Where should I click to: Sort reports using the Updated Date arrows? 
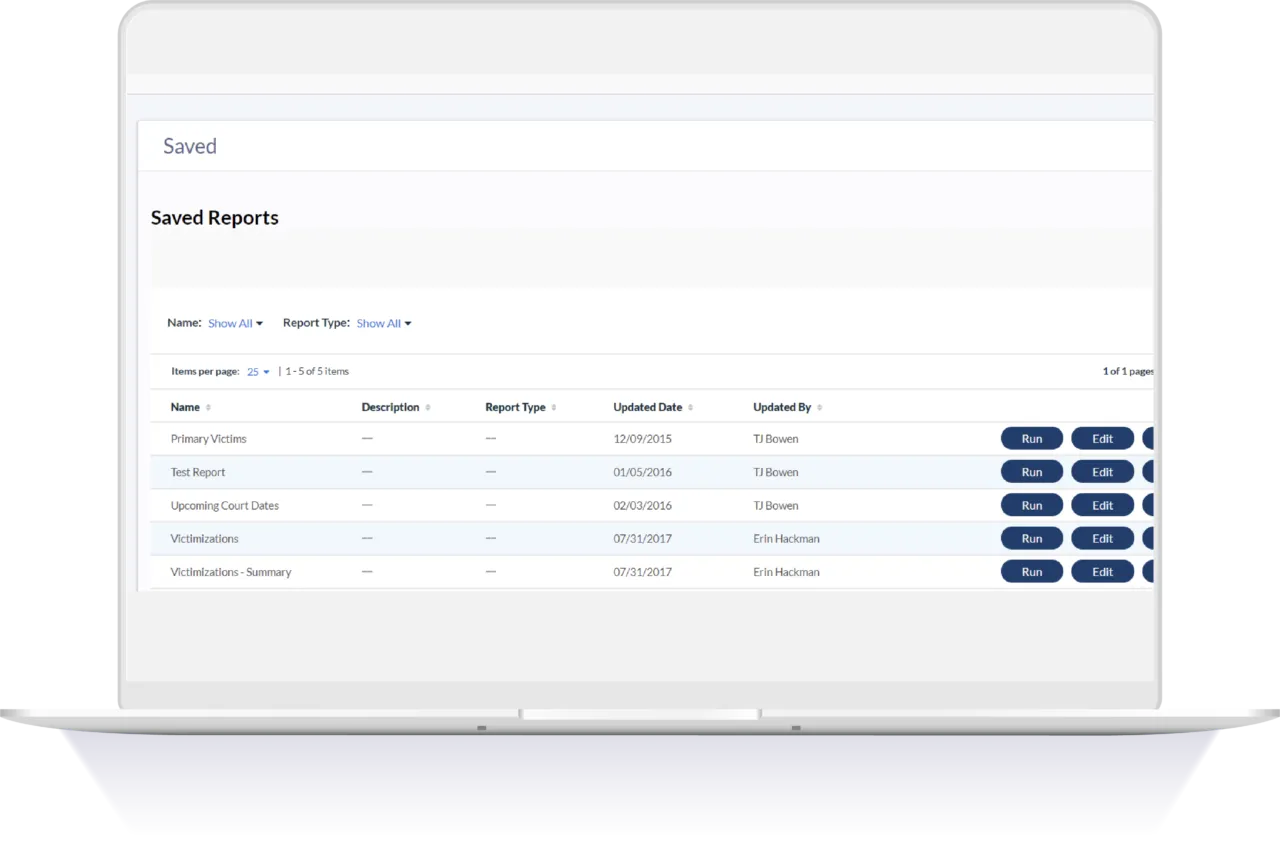coord(691,408)
